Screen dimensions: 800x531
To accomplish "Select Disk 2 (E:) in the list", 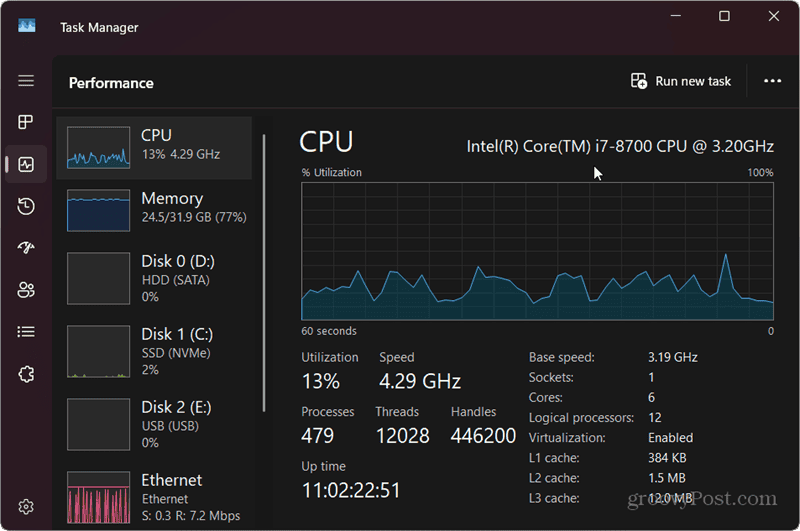I will [154, 424].
